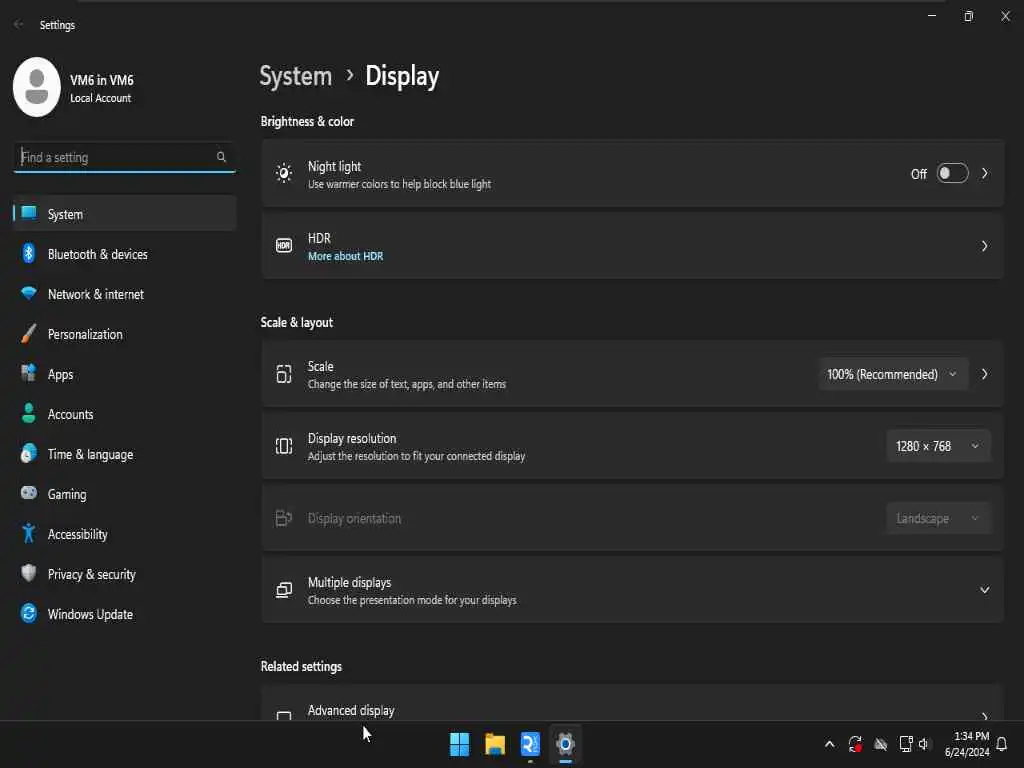
Task: Click the Accounts person icon
Action: (29, 413)
